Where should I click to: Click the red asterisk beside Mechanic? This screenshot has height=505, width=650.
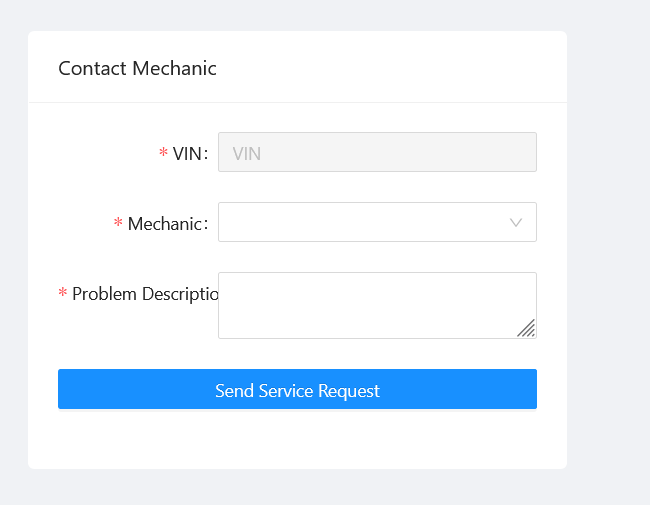118,224
